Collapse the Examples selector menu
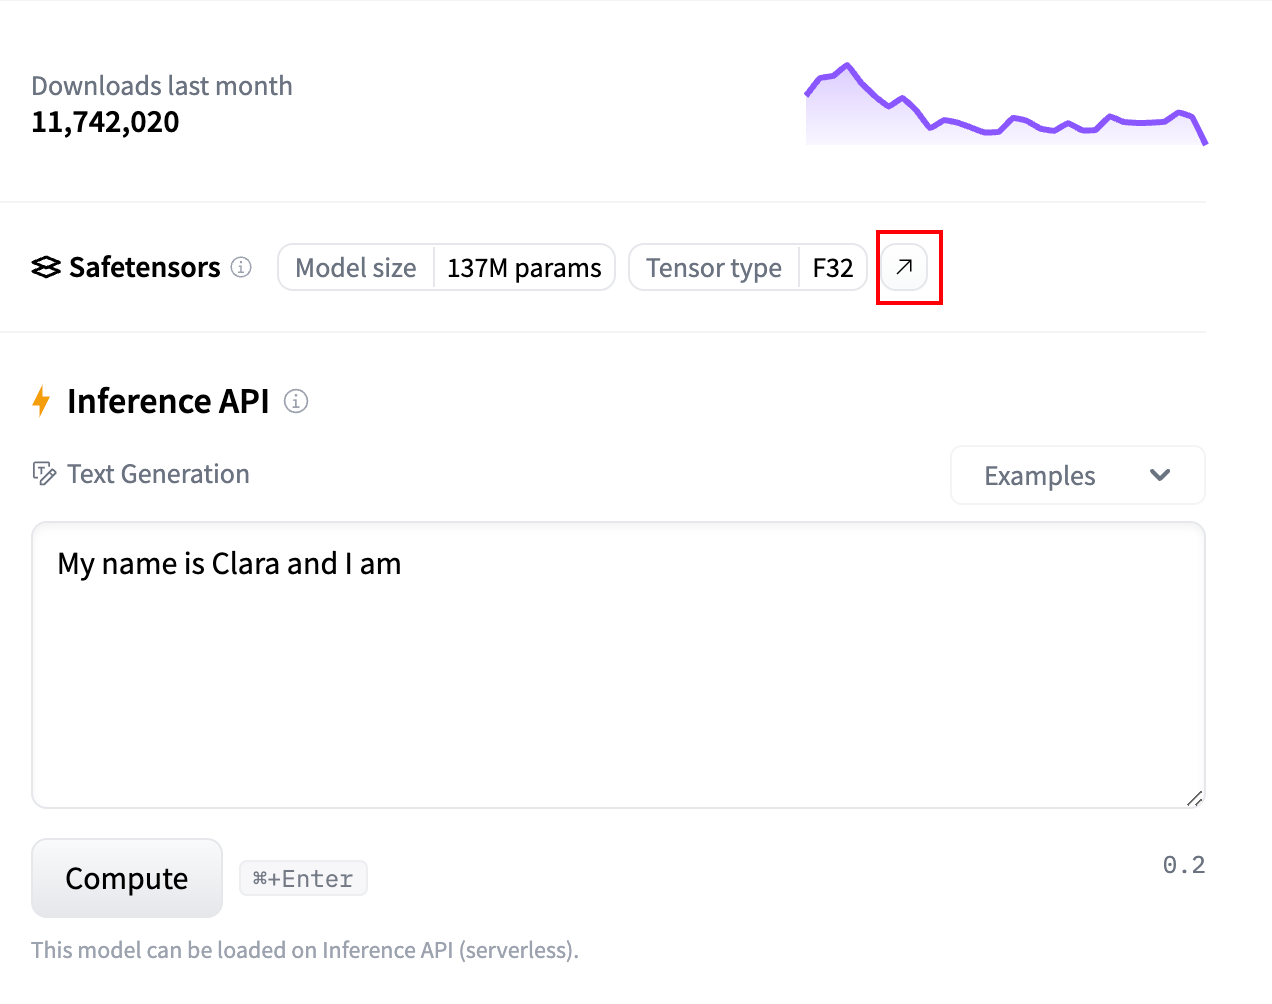 pos(1077,475)
